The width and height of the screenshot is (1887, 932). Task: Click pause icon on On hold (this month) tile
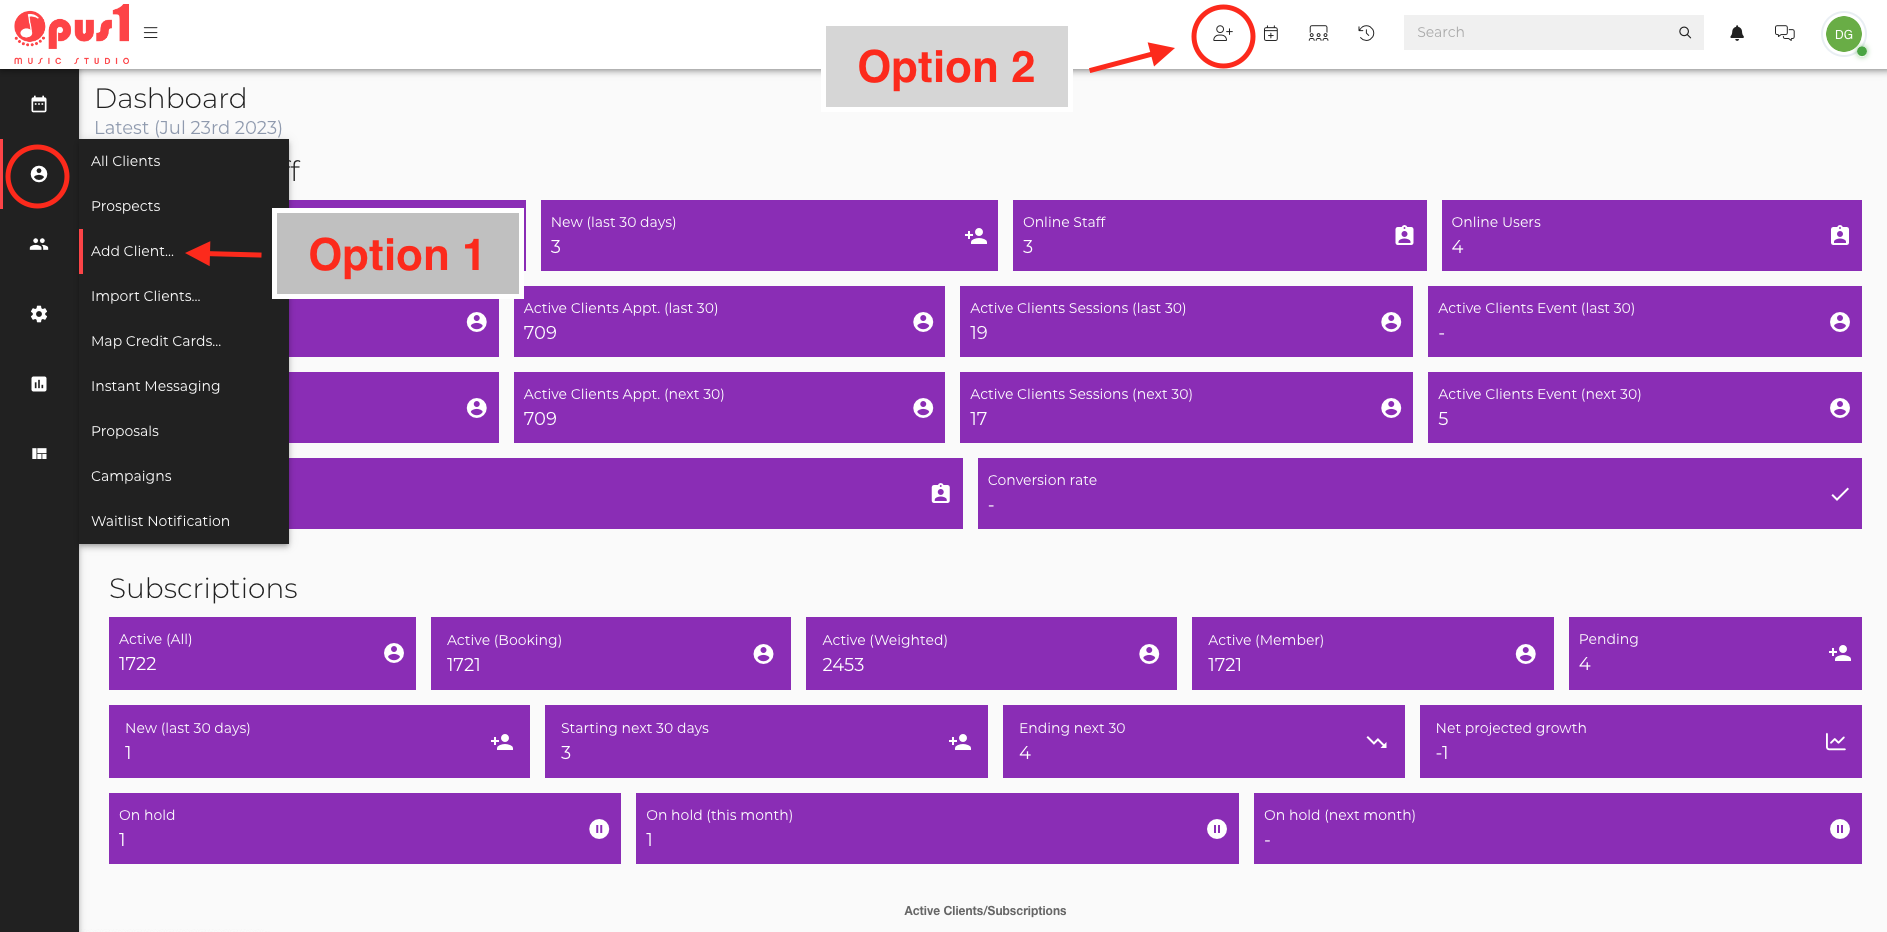click(x=1217, y=829)
